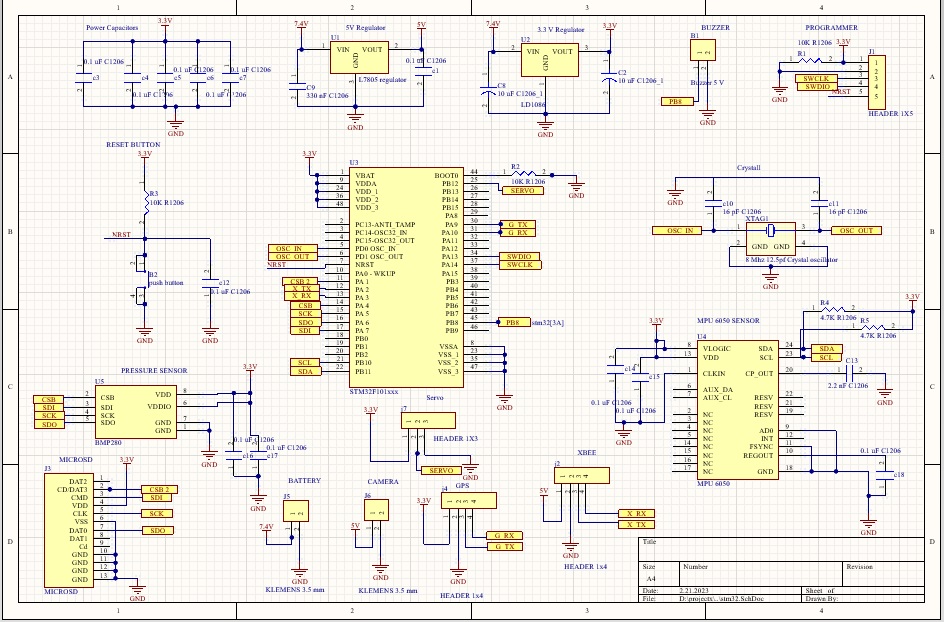Viewport: 944px width, 622px height.
Task: Click the PB8 net label beside buzzer
Action: pos(677,102)
